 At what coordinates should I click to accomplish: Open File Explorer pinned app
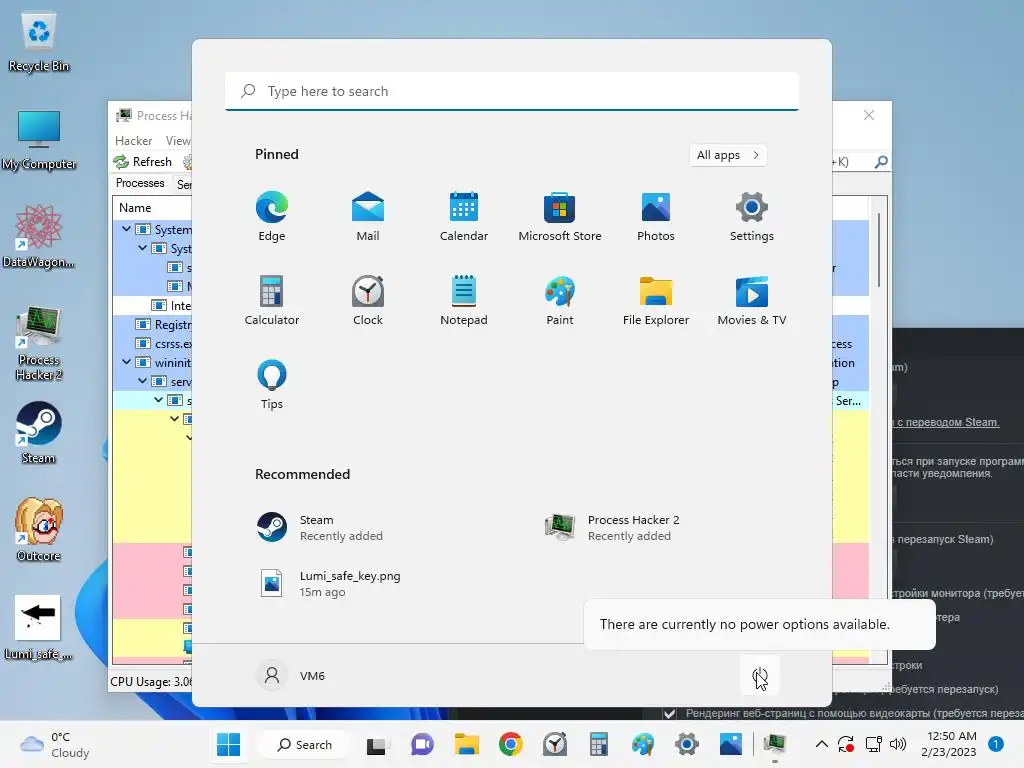pyautogui.click(x=656, y=300)
